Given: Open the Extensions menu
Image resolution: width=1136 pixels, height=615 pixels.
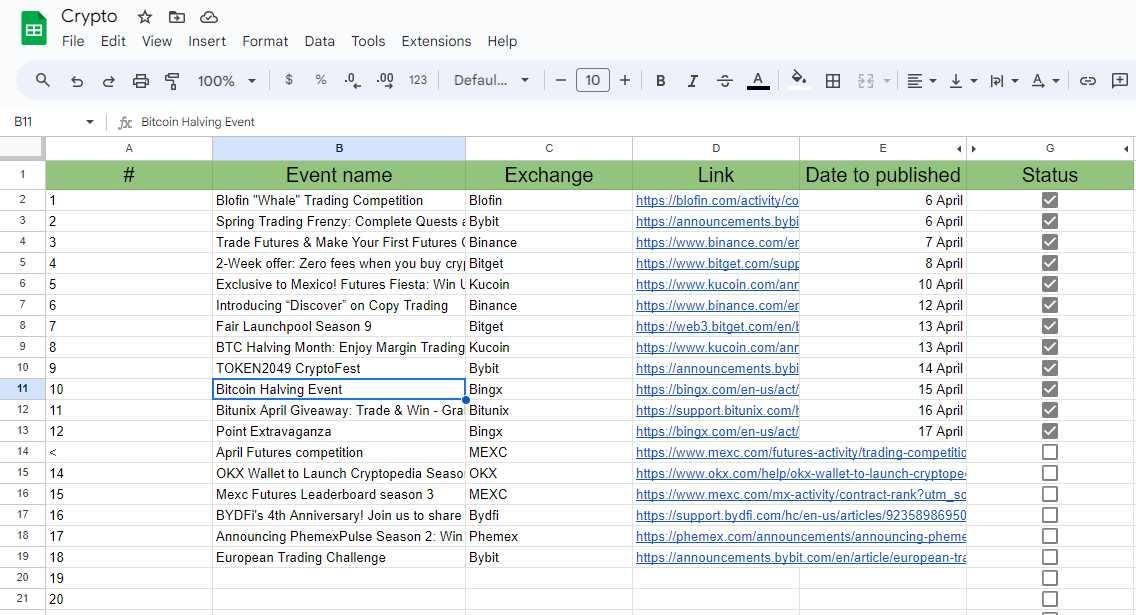Looking at the screenshot, I should (436, 41).
